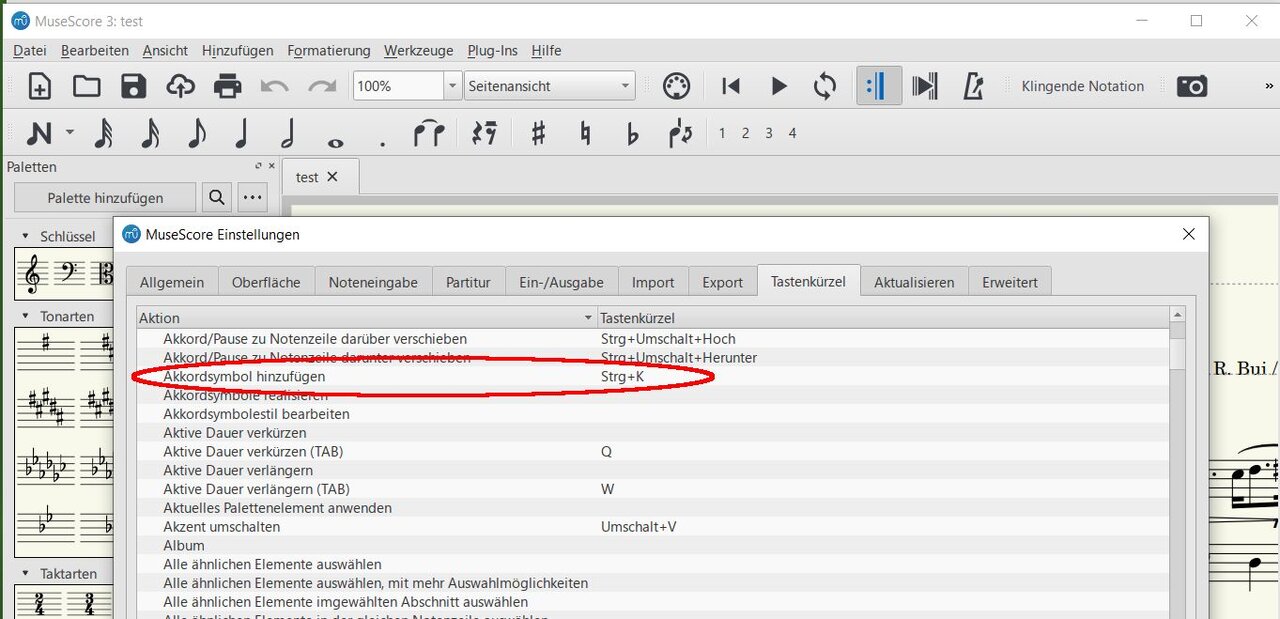Toggle Klingende Notation (concert pitch)
1280x619 pixels.
click(x=1082, y=86)
